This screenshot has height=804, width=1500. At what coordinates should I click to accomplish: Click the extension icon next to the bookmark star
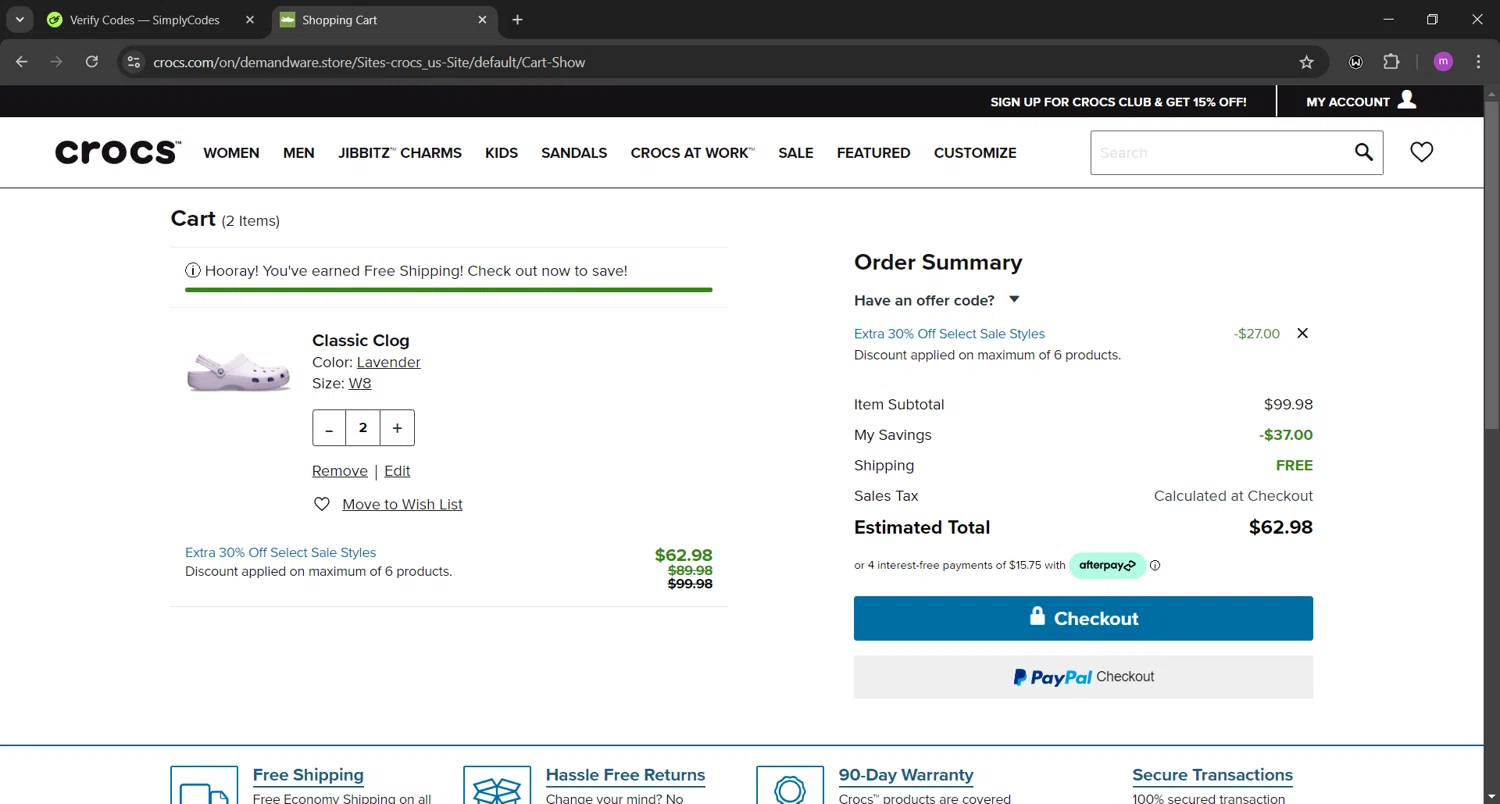[x=1356, y=62]
